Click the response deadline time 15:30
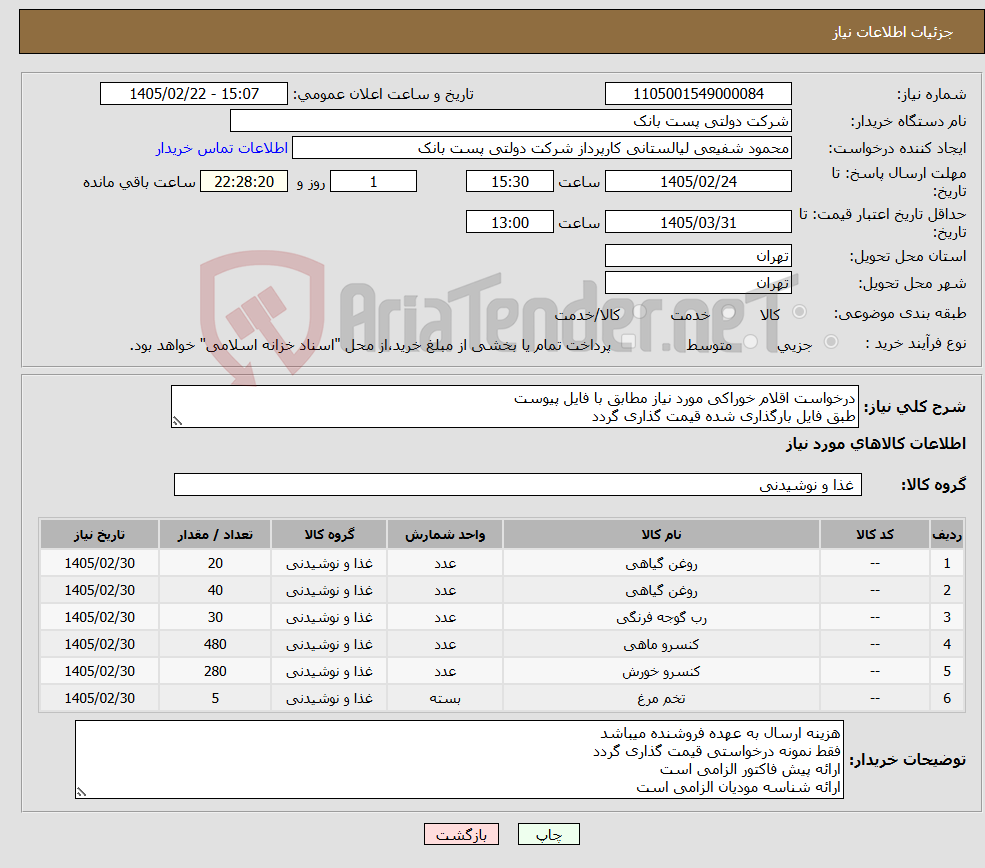The width and height of the screenshot is (985, 868). click(x=509, y=182)
